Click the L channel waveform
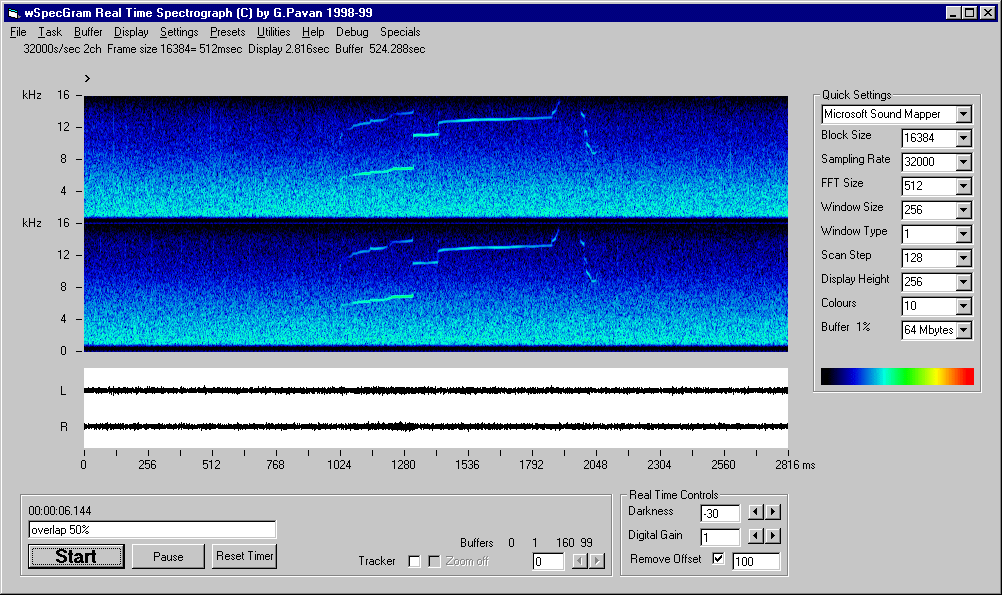The image size is (1002, 595). pyautogui.click(x=436, y=390)
